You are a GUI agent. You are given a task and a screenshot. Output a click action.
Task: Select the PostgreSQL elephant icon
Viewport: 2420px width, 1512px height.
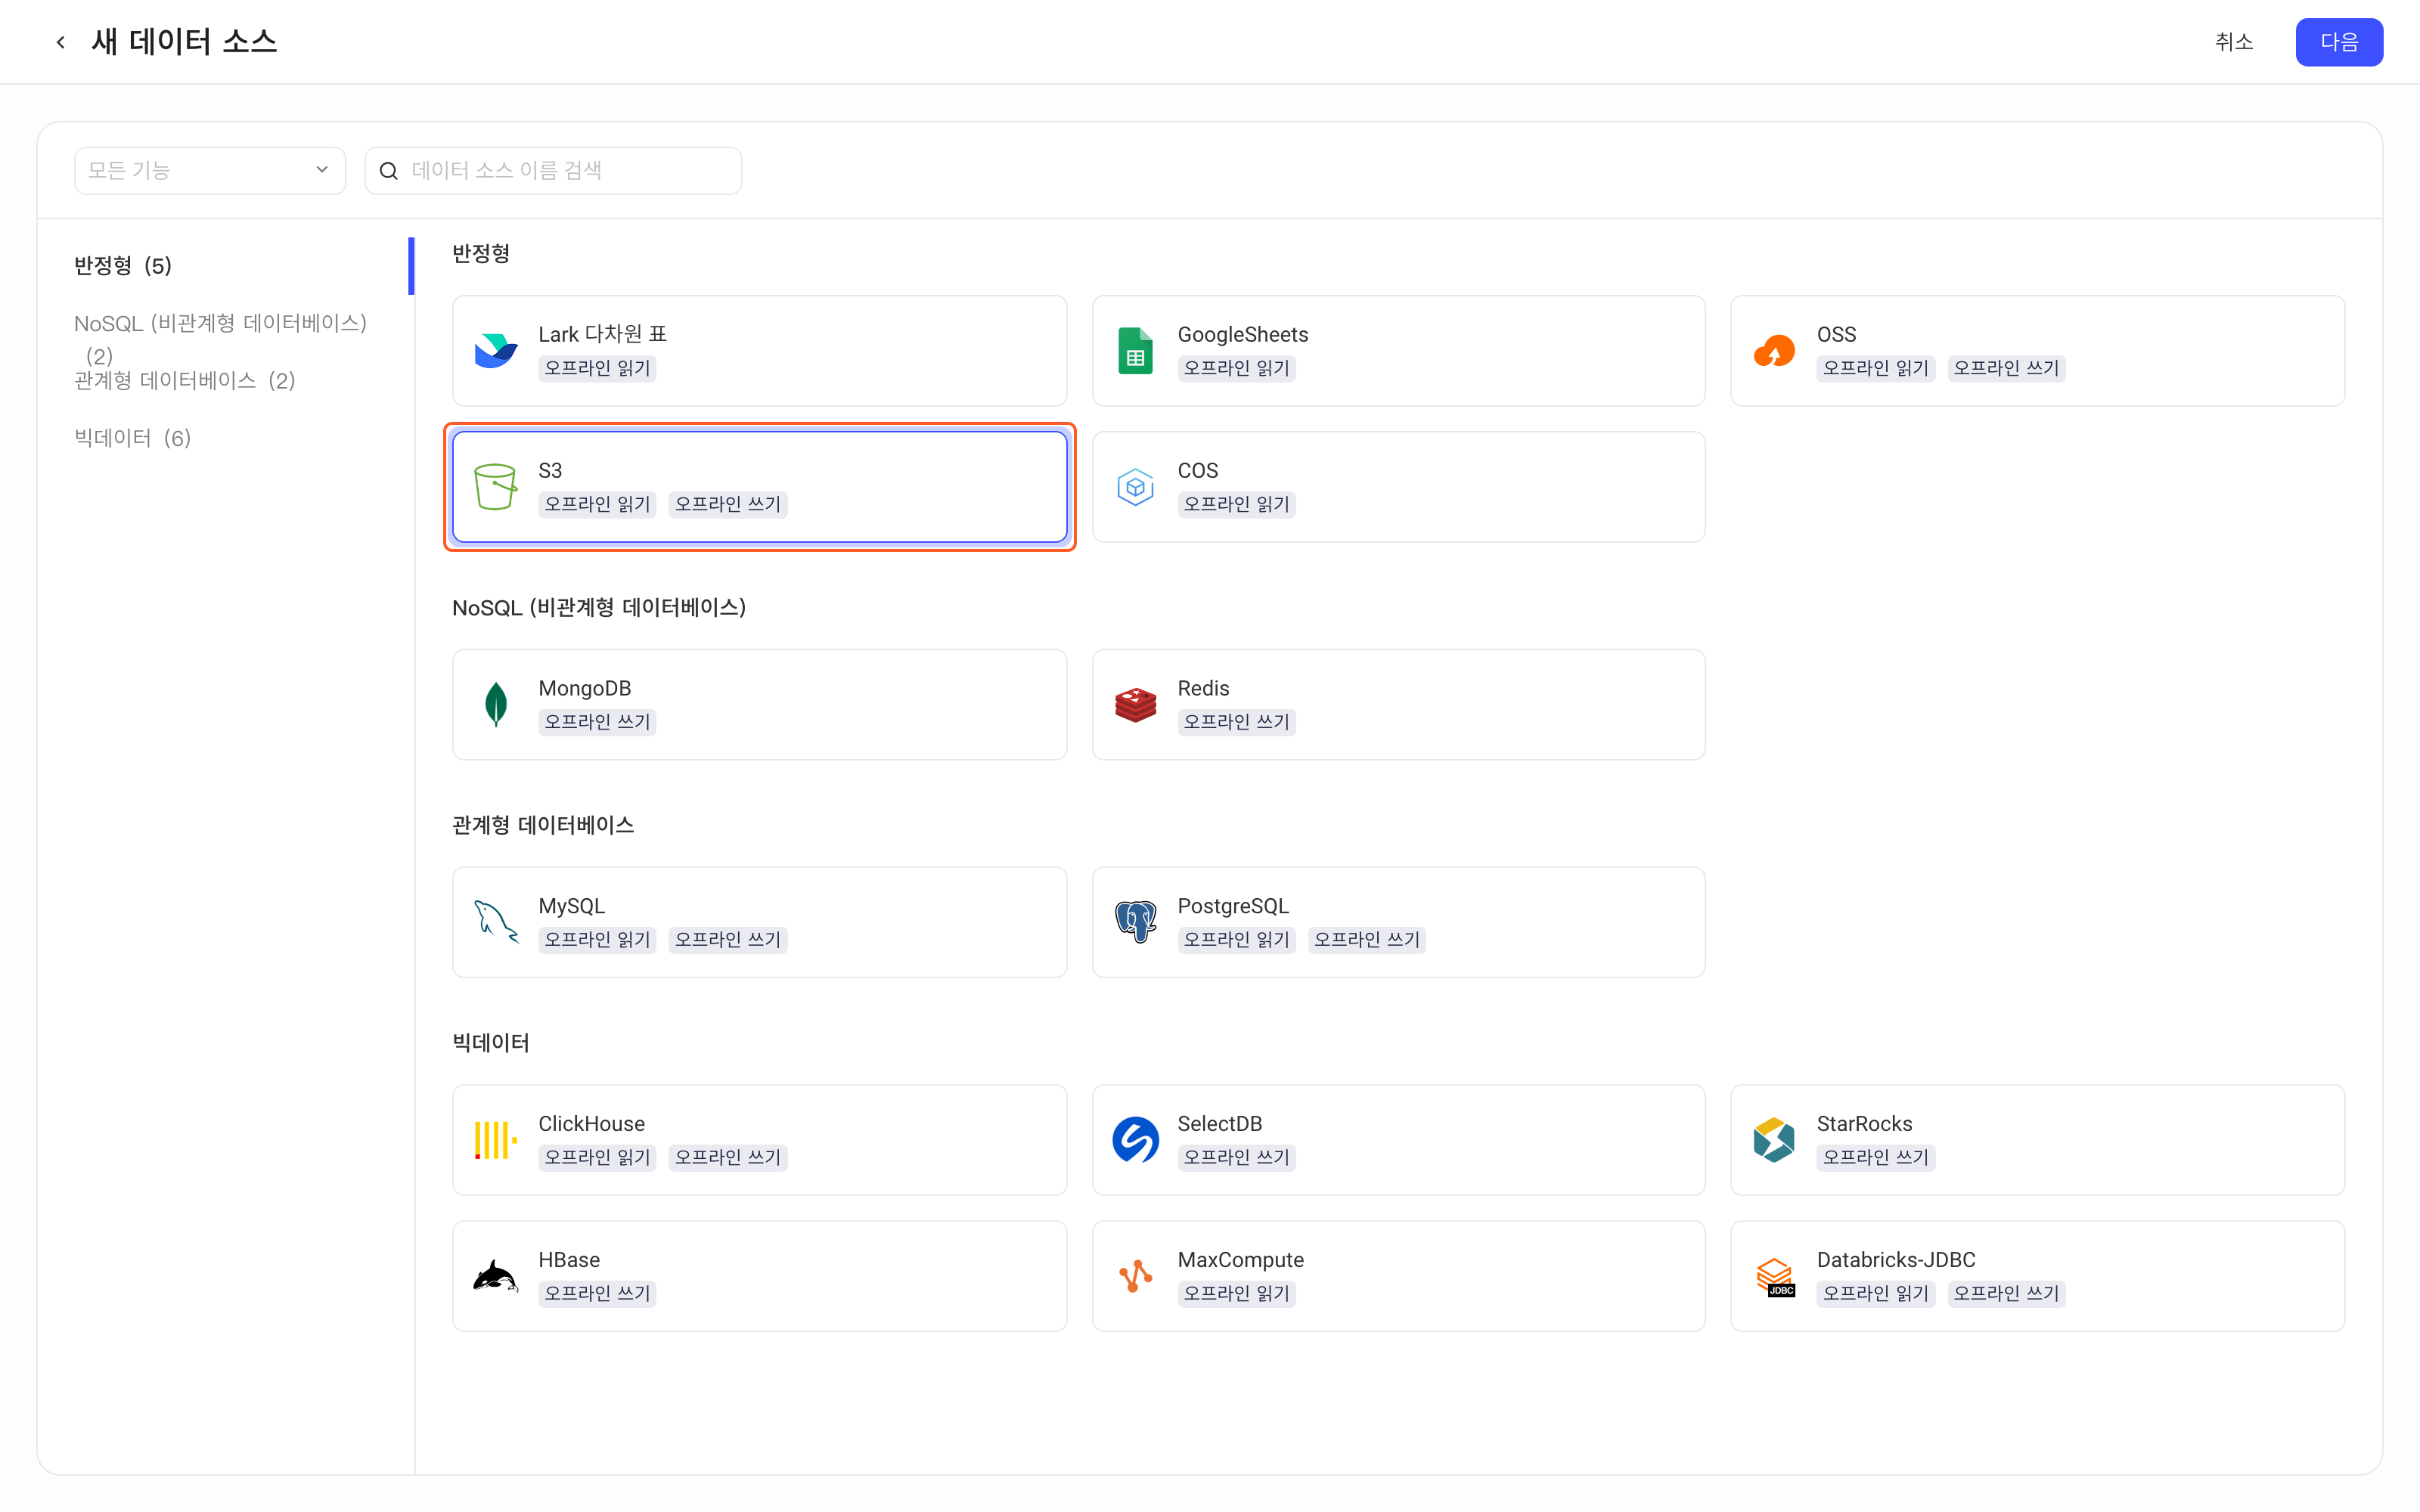pos(1135,921)
